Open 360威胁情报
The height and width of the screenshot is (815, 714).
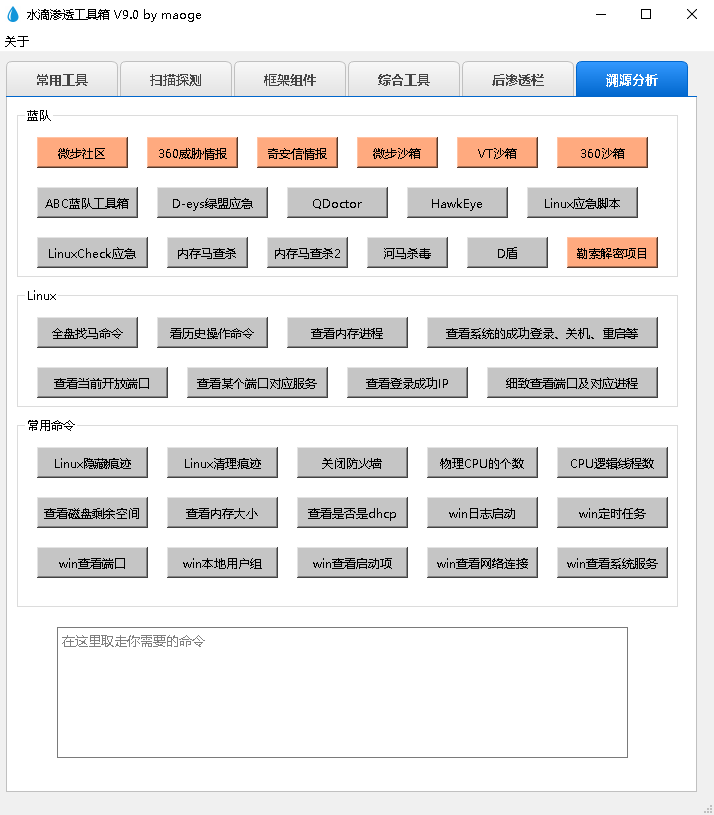[192, 153]
